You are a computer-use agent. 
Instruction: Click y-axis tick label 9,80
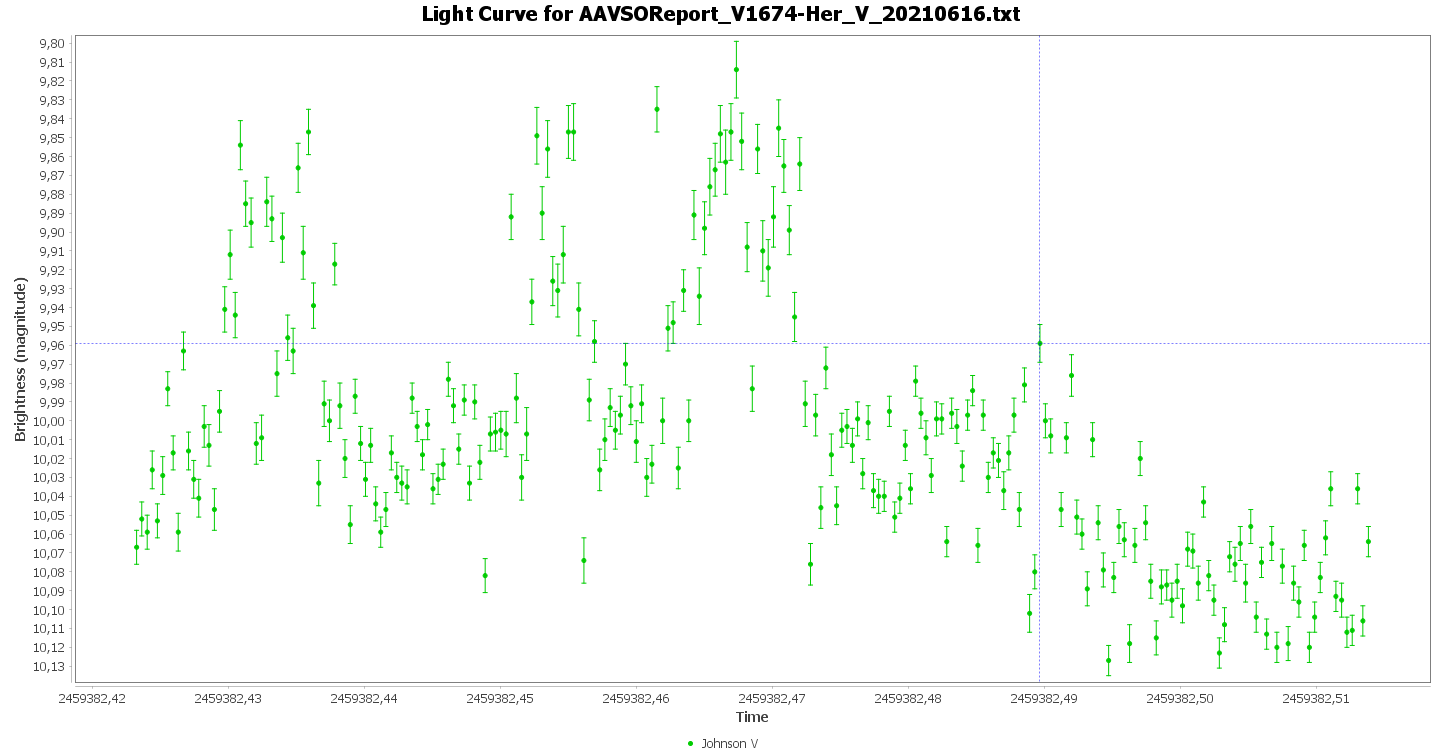pos(52,43)
